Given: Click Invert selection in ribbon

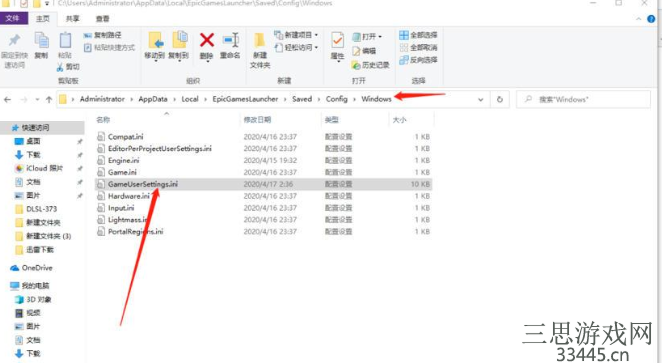Looking at the screenshot, I should [418, 60].
